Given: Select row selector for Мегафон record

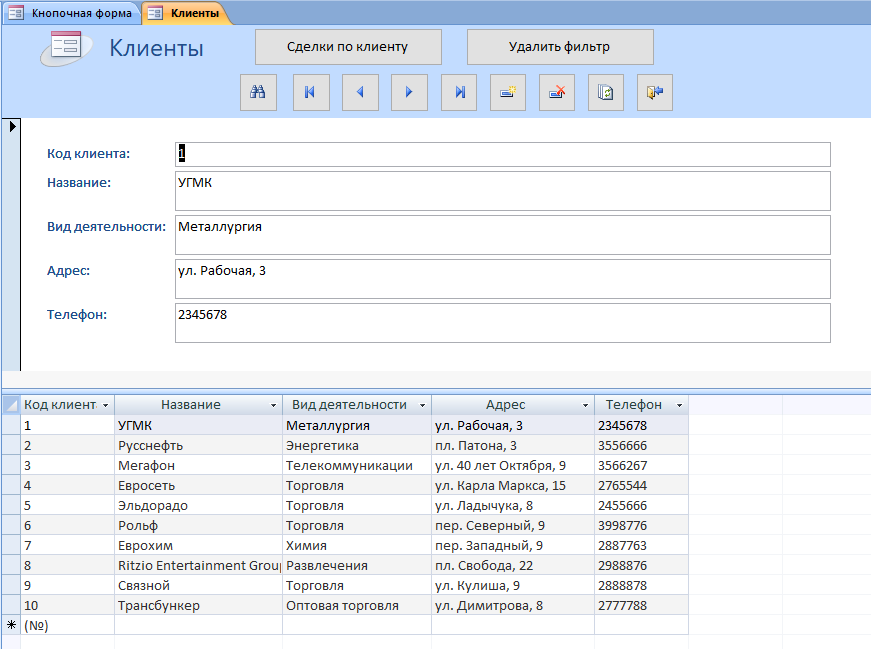Looking at the screenshot, I should click(x=11, y=466).
